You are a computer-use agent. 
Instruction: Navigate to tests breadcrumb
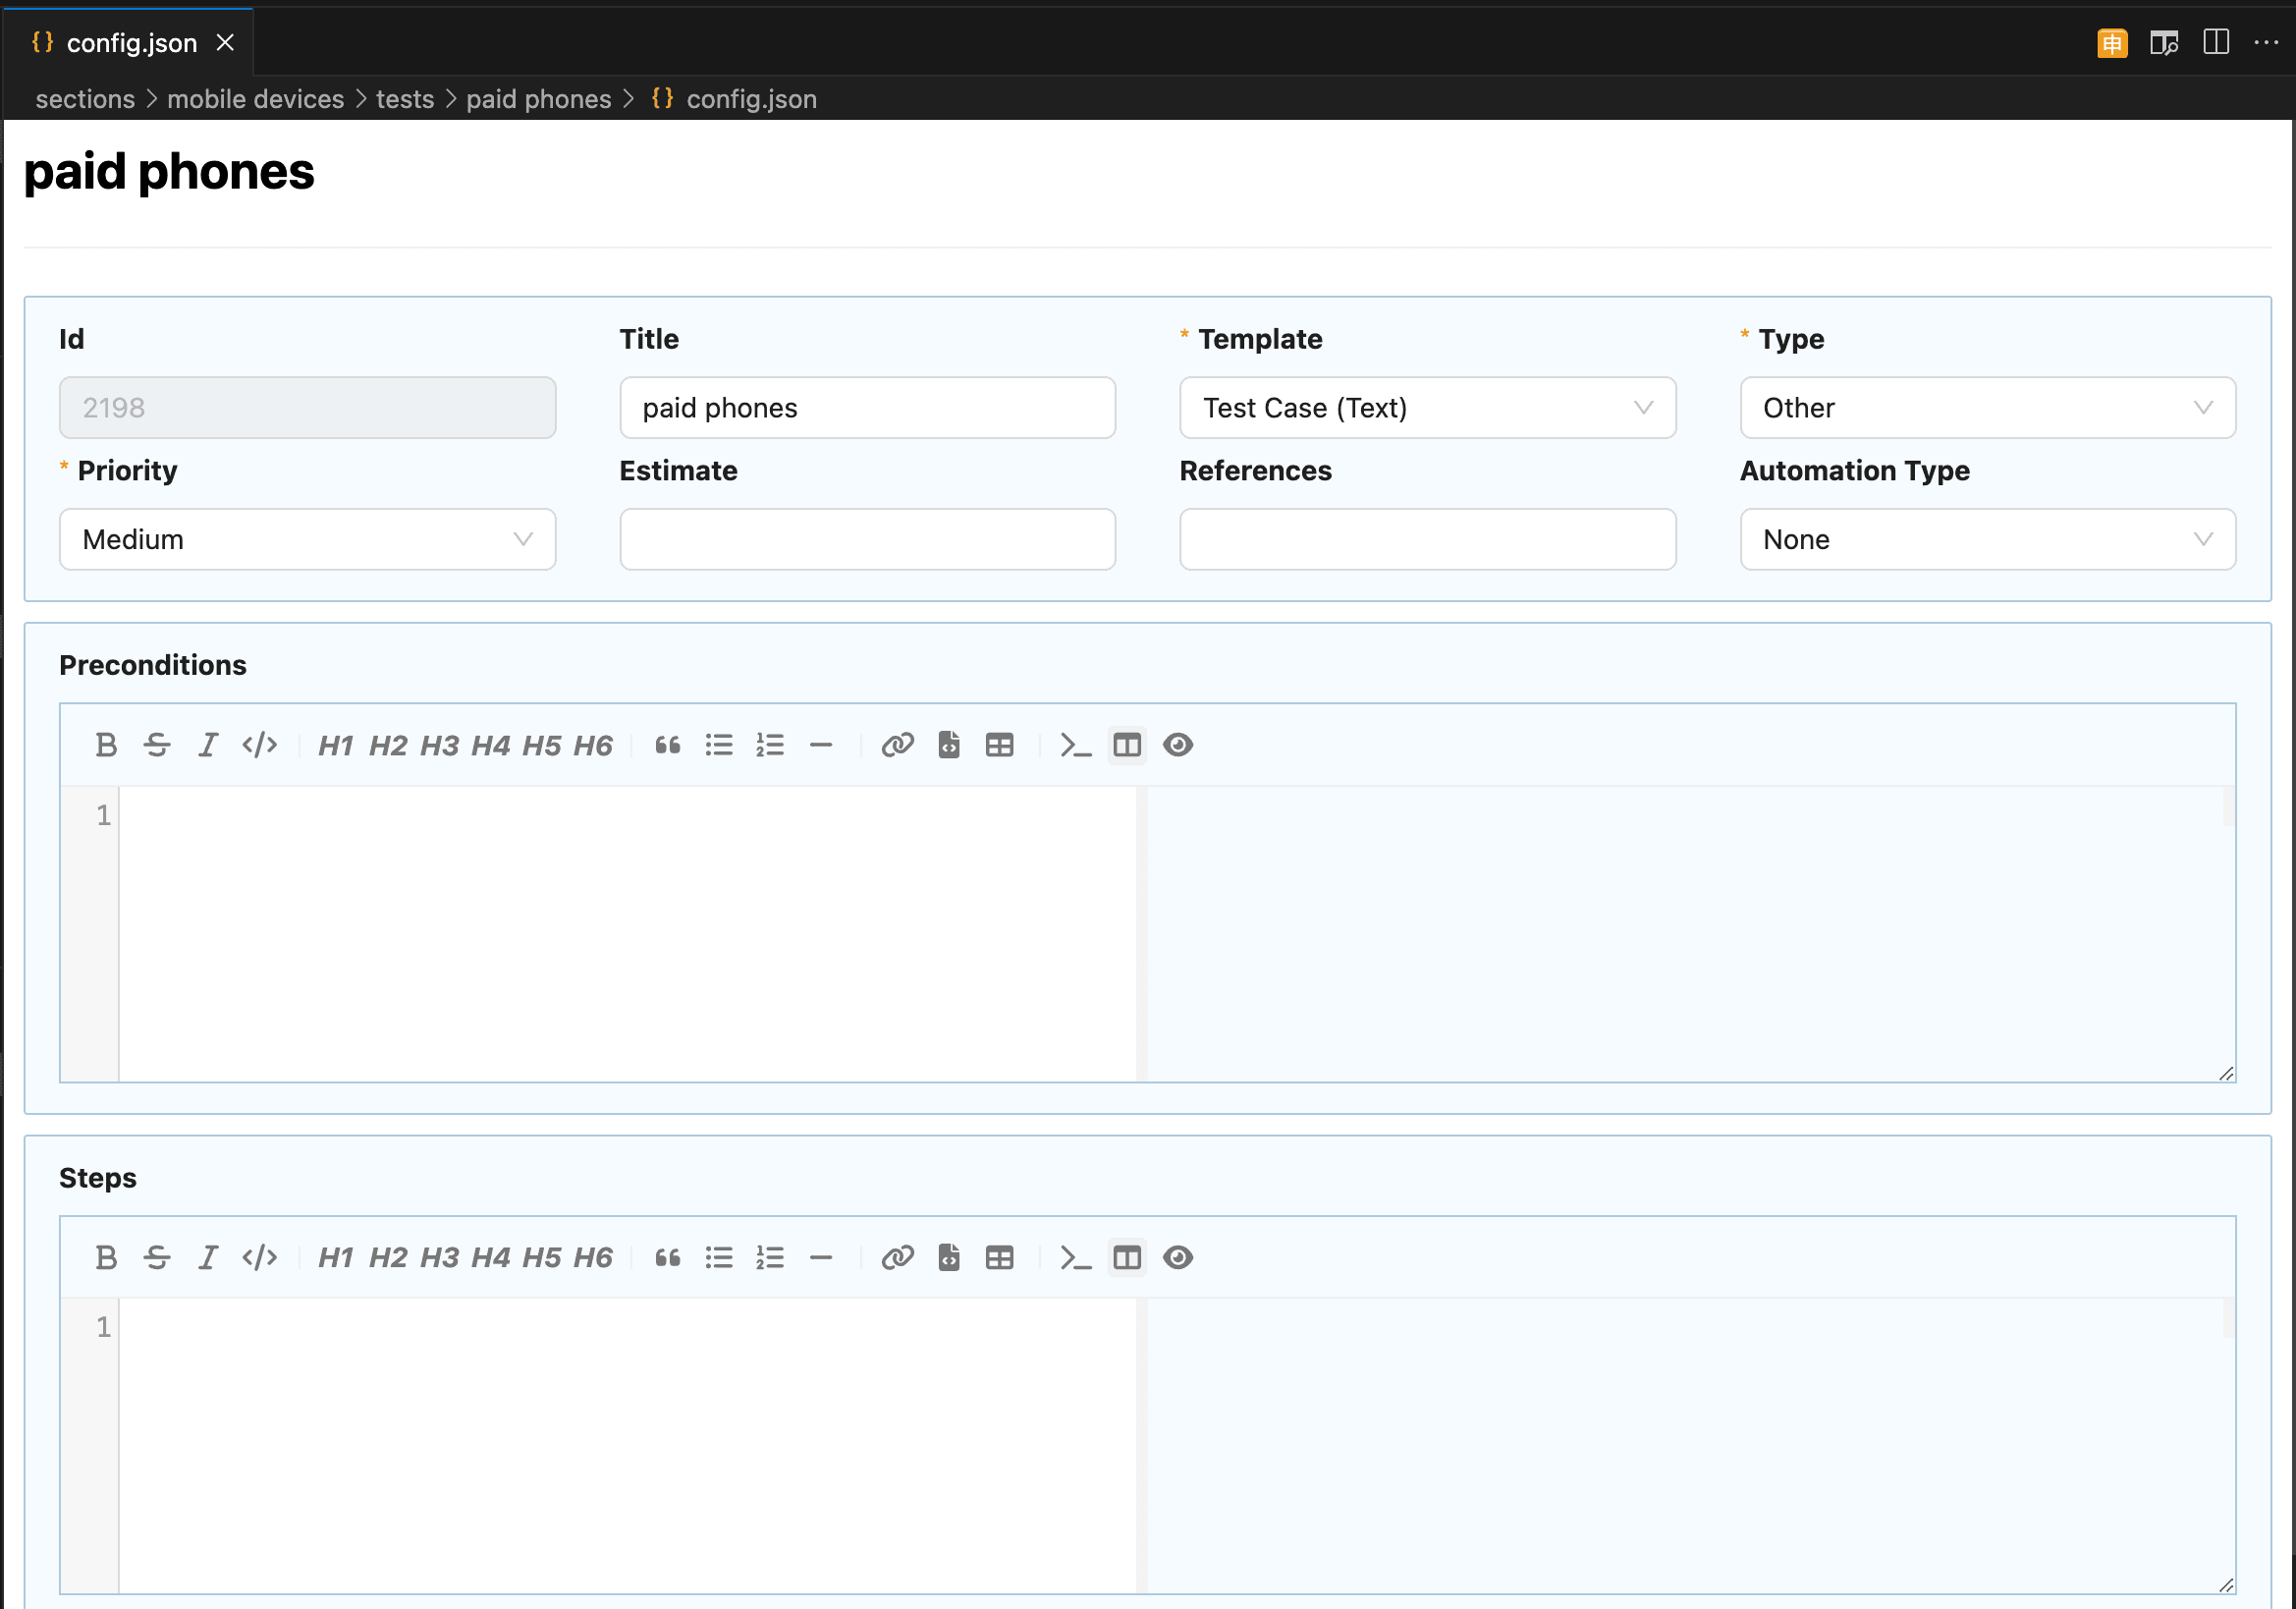[x=405, y=99]
